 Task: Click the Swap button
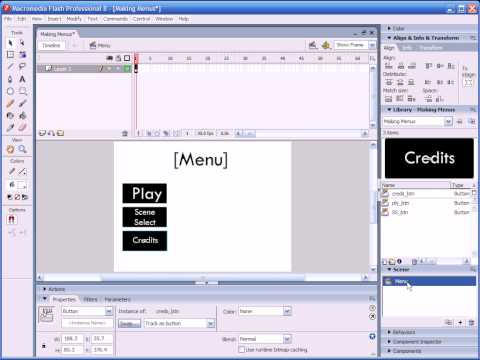pyautogui.click(x=129, y=324)
